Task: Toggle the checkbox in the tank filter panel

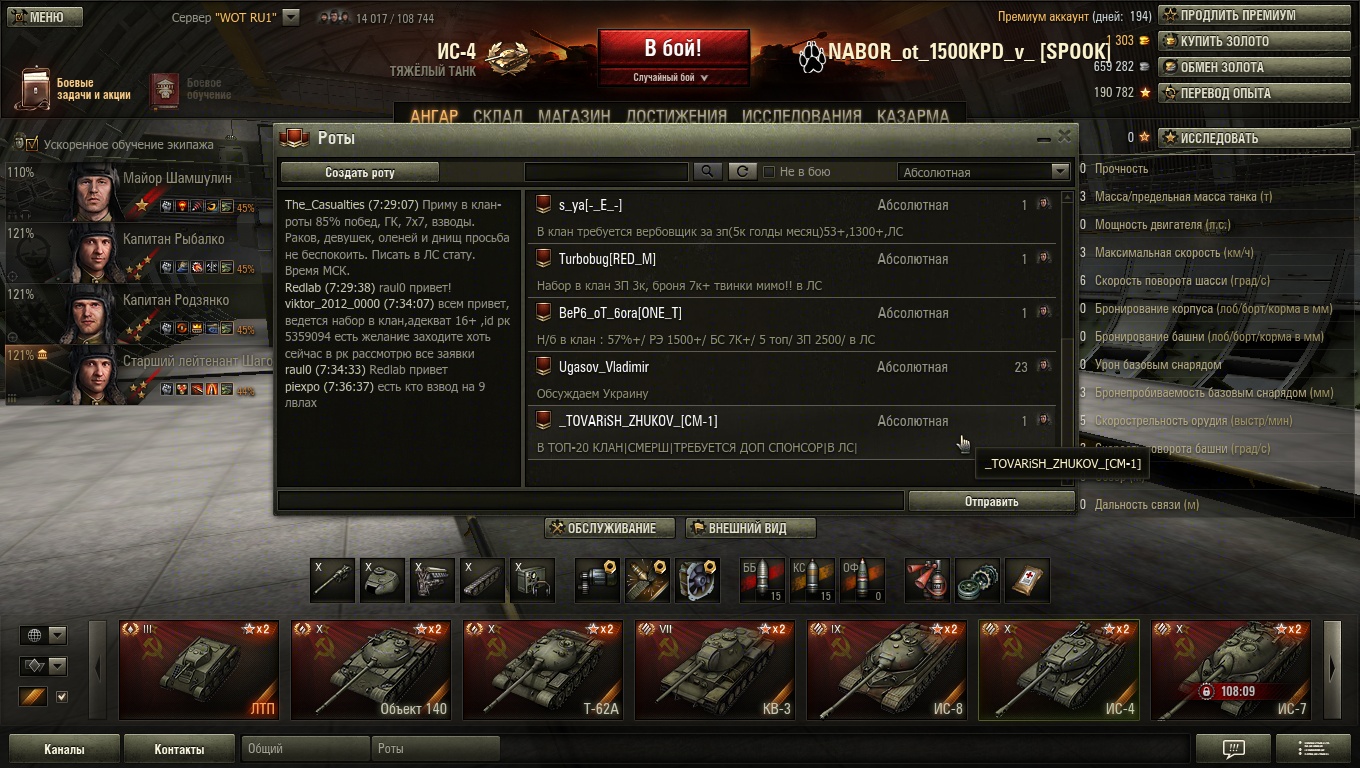Action: point(62,697)
